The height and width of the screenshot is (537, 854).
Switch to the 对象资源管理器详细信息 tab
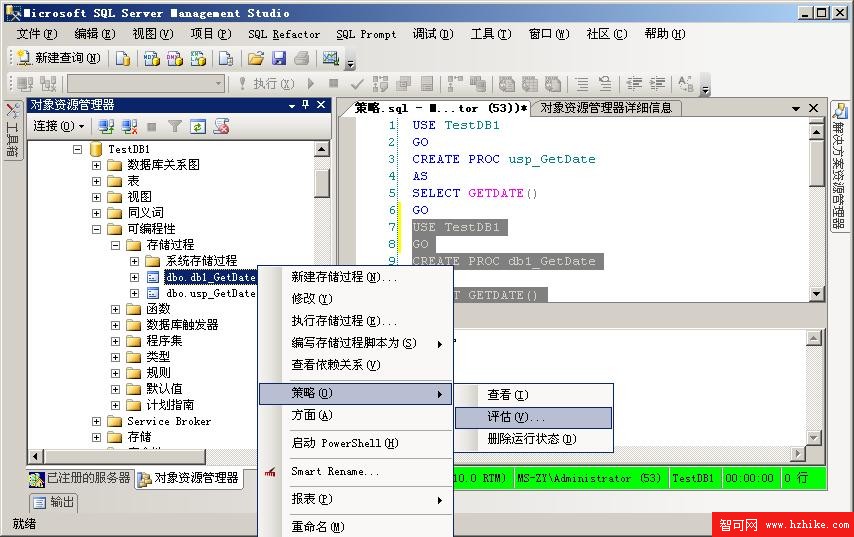[x=606, y=108]
